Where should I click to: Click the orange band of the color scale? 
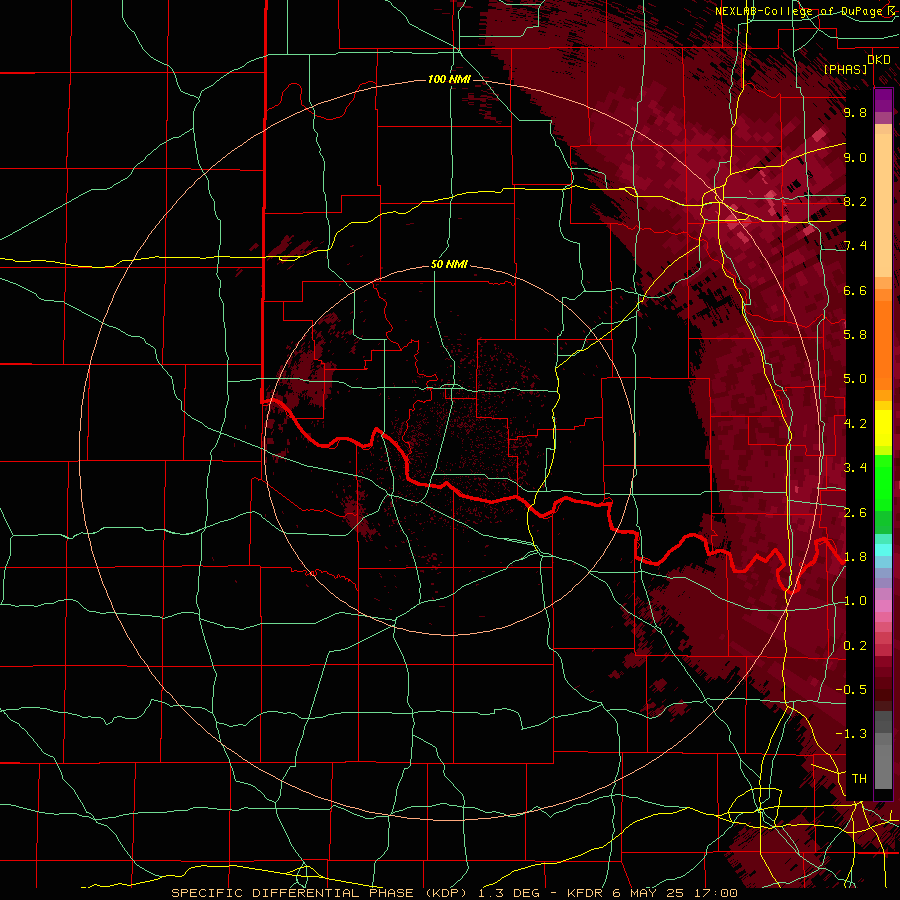pyautogui.click(x=883, y=344)
